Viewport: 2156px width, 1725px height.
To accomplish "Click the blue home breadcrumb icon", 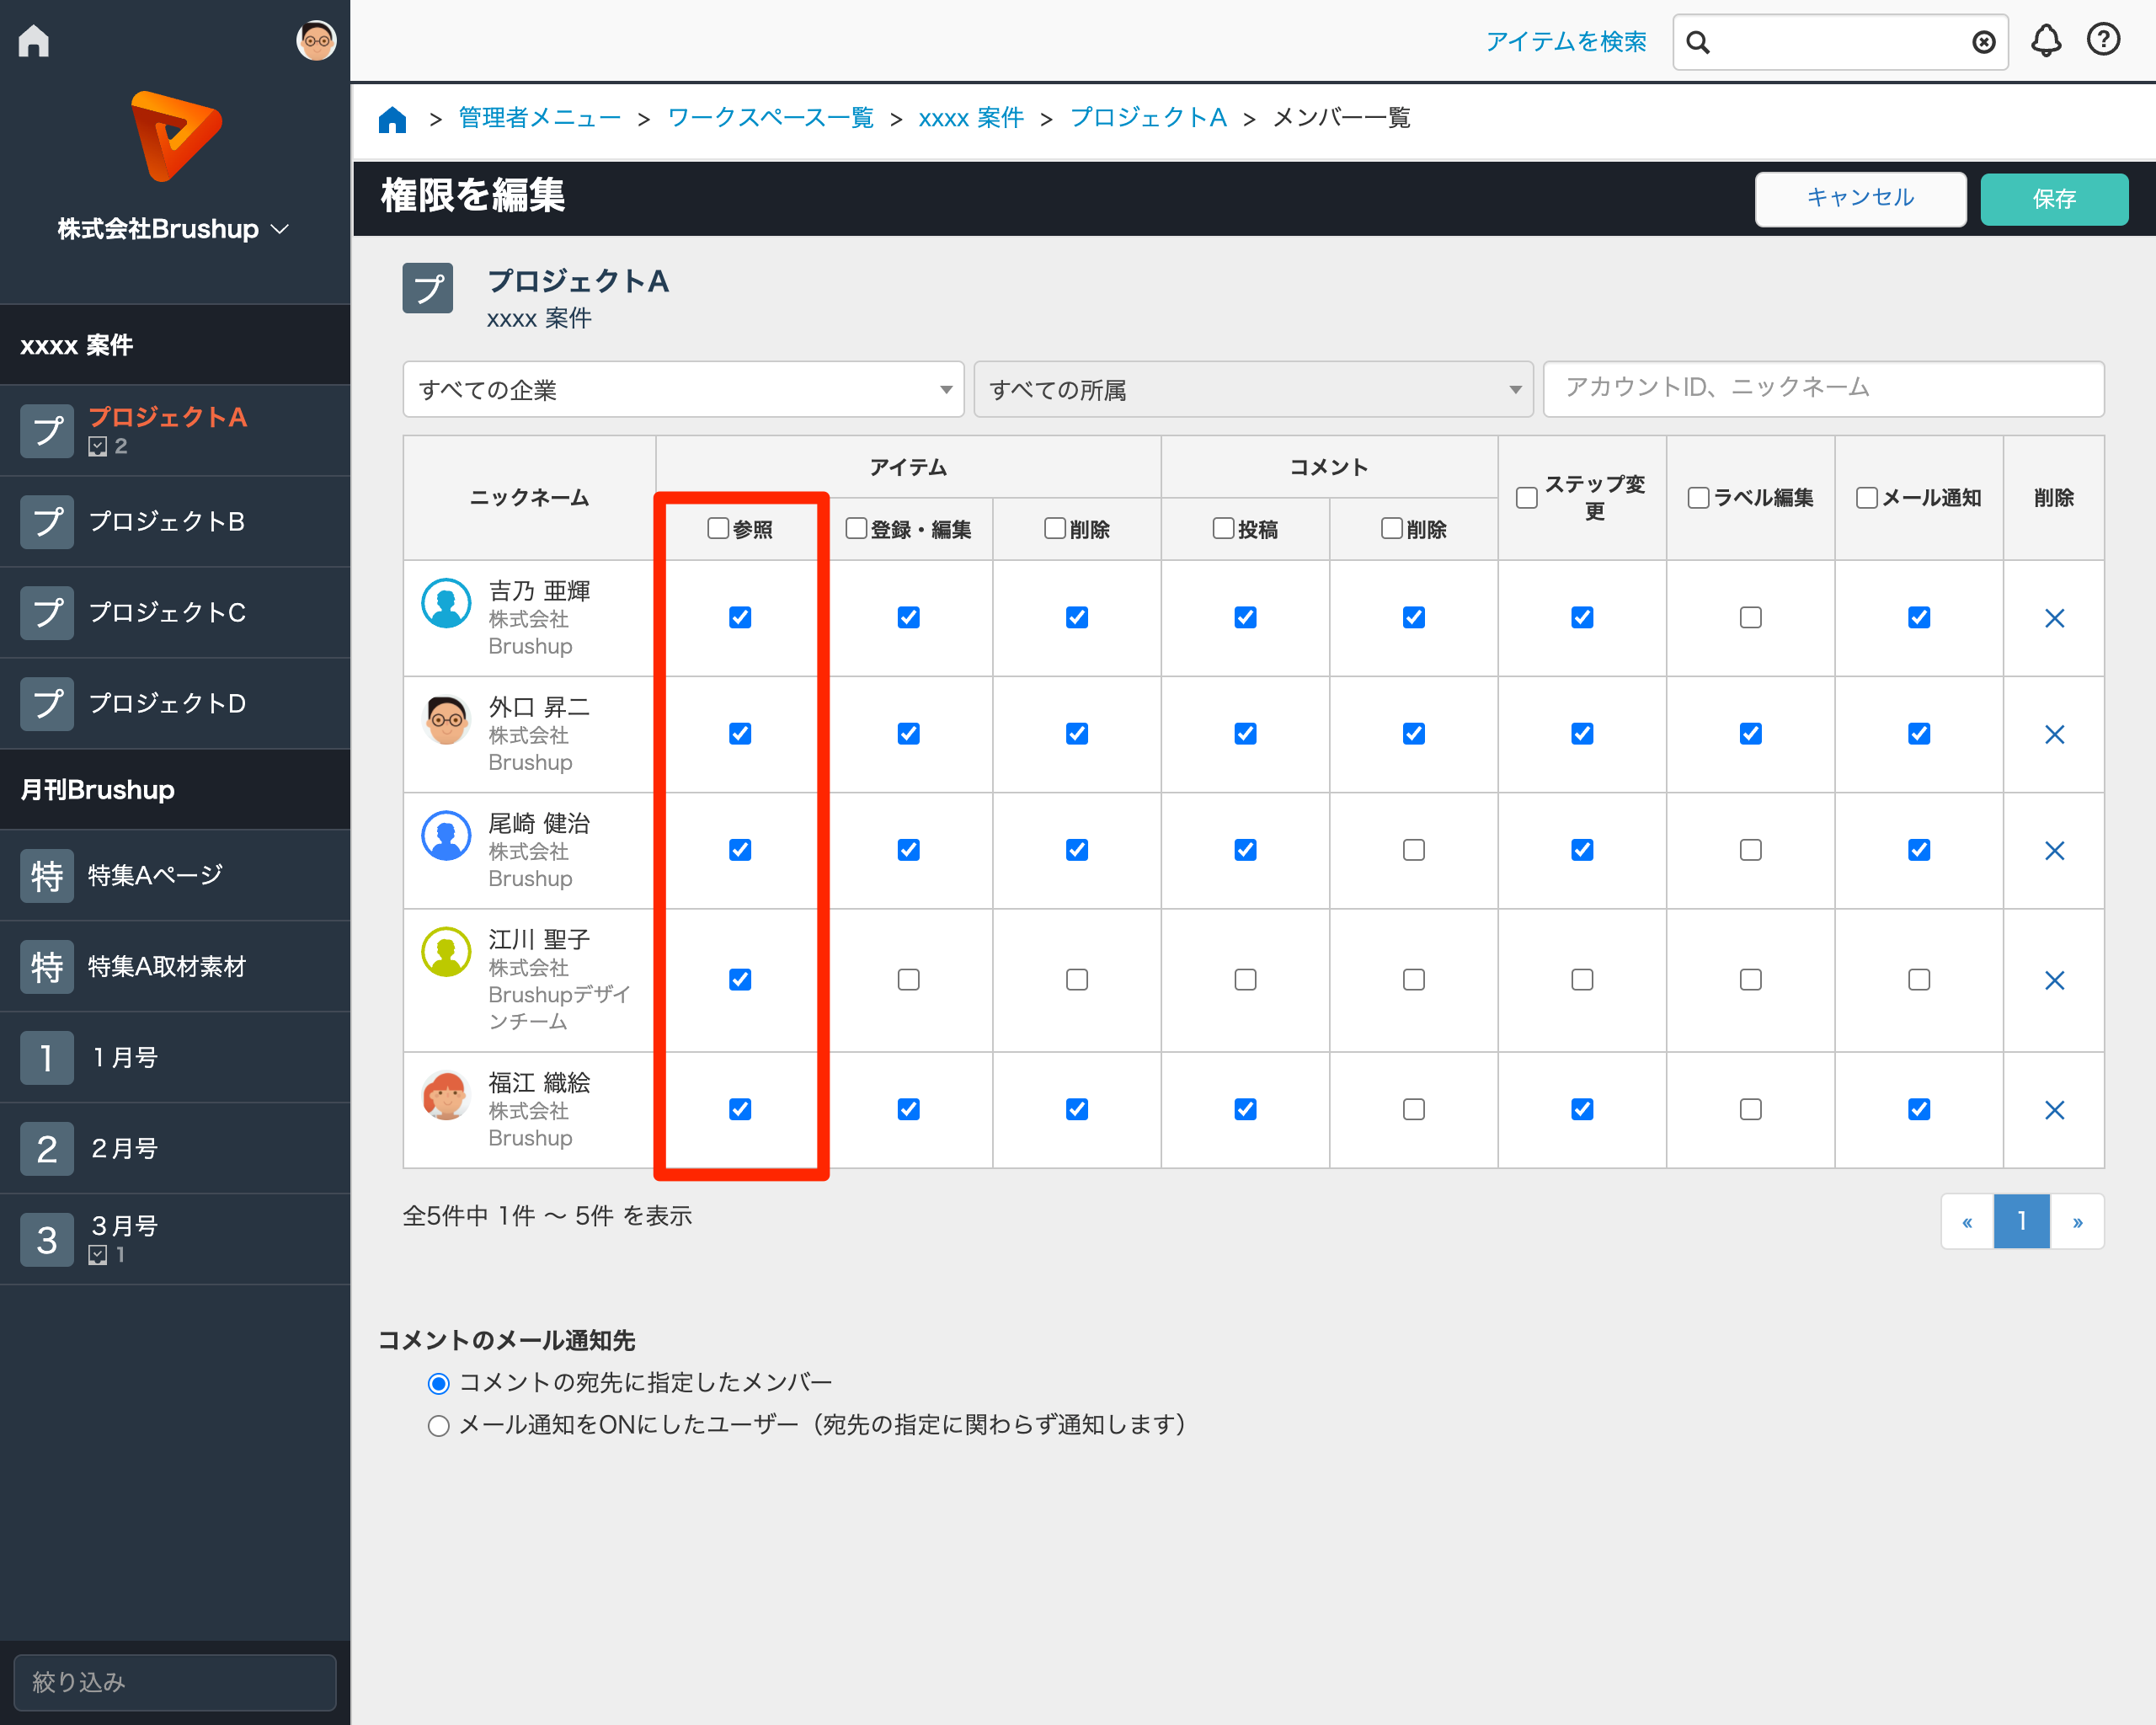I will [392, 119].
